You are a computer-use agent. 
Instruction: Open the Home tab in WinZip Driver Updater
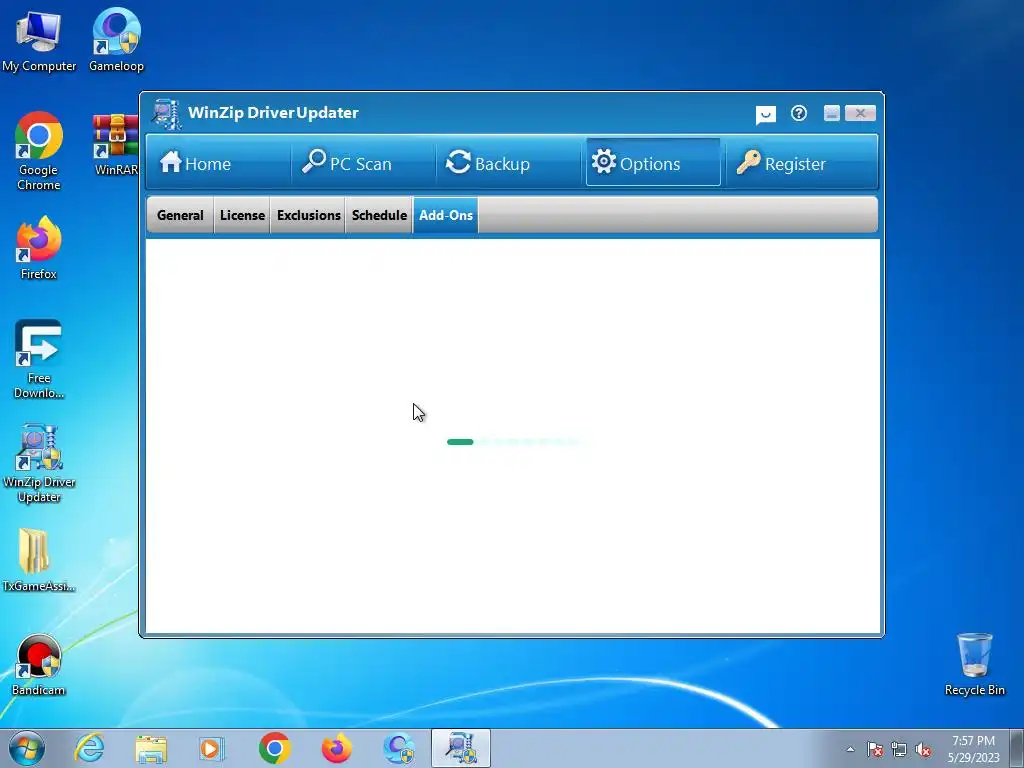pos(218,163)
